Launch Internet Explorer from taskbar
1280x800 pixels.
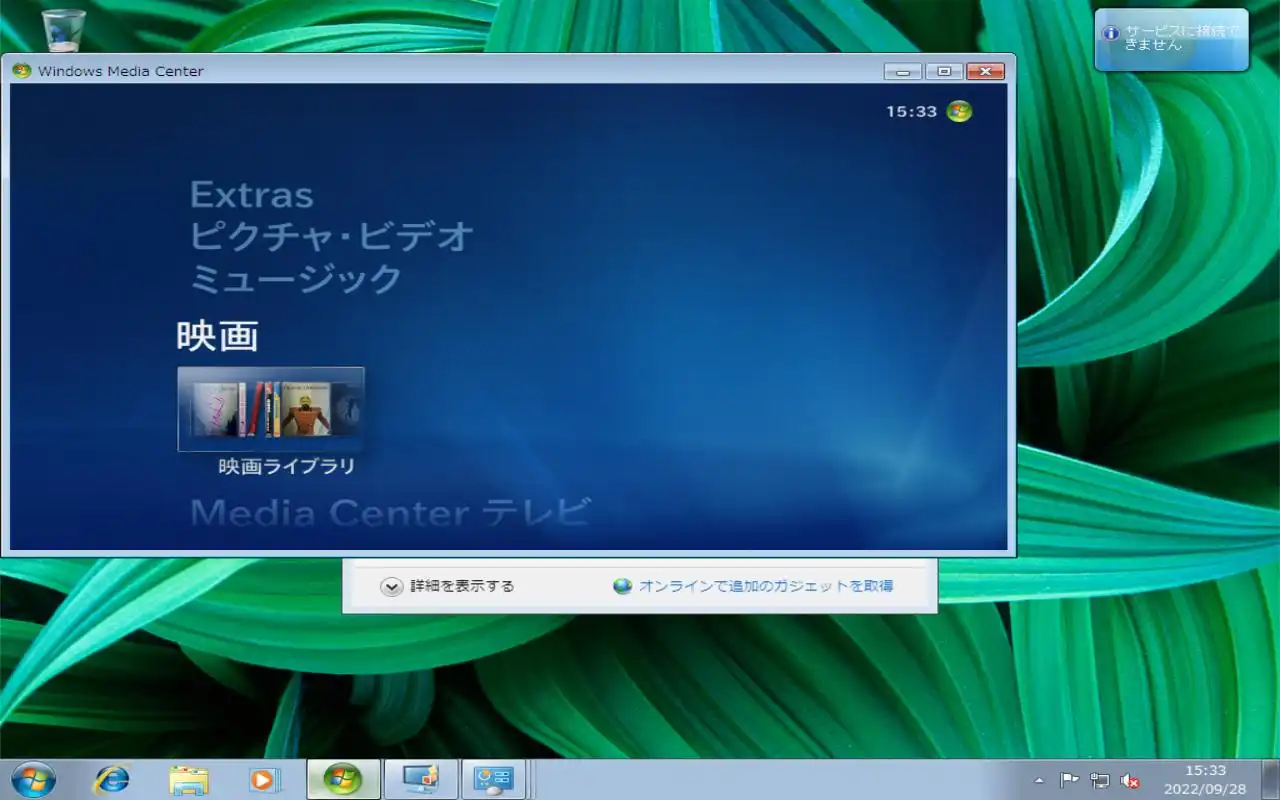point(111,780)
